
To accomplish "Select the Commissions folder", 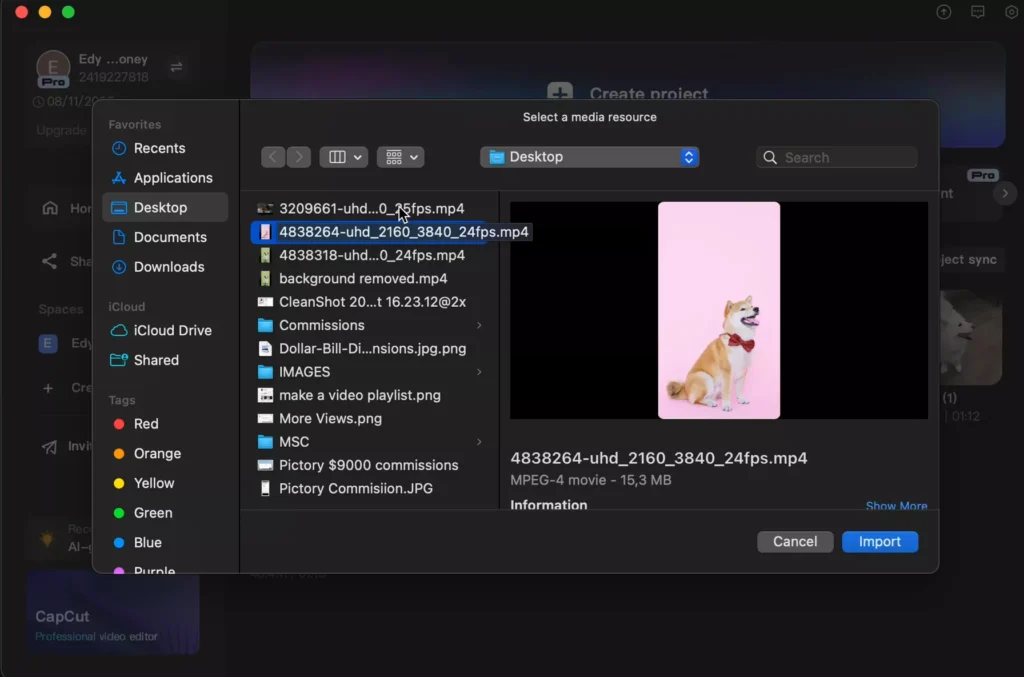I will (x=321, y=325).
